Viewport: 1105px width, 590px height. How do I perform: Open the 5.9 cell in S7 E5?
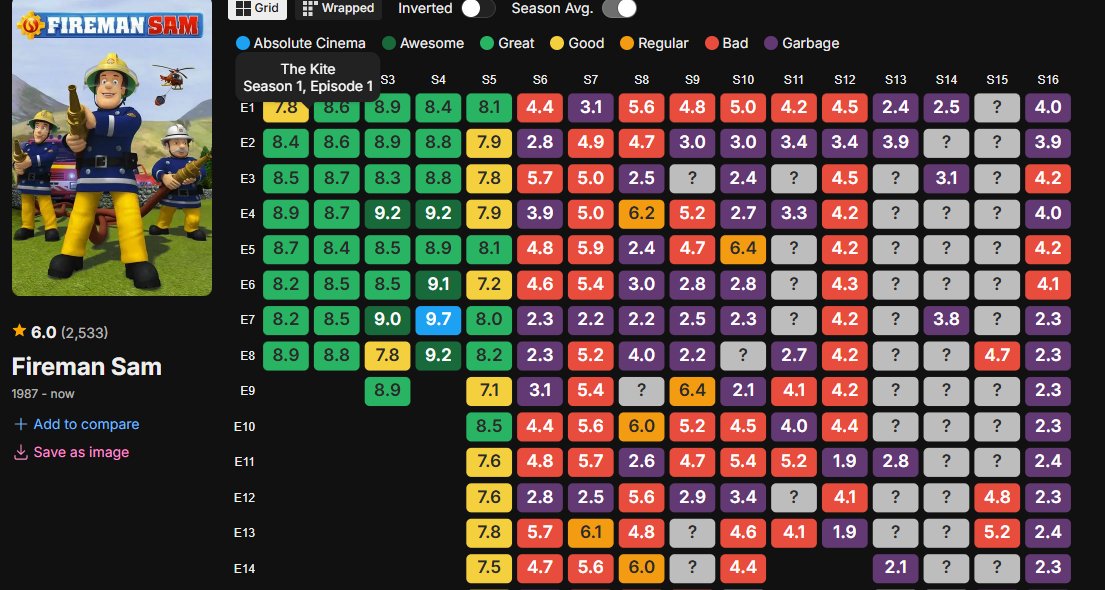point(591,250)
